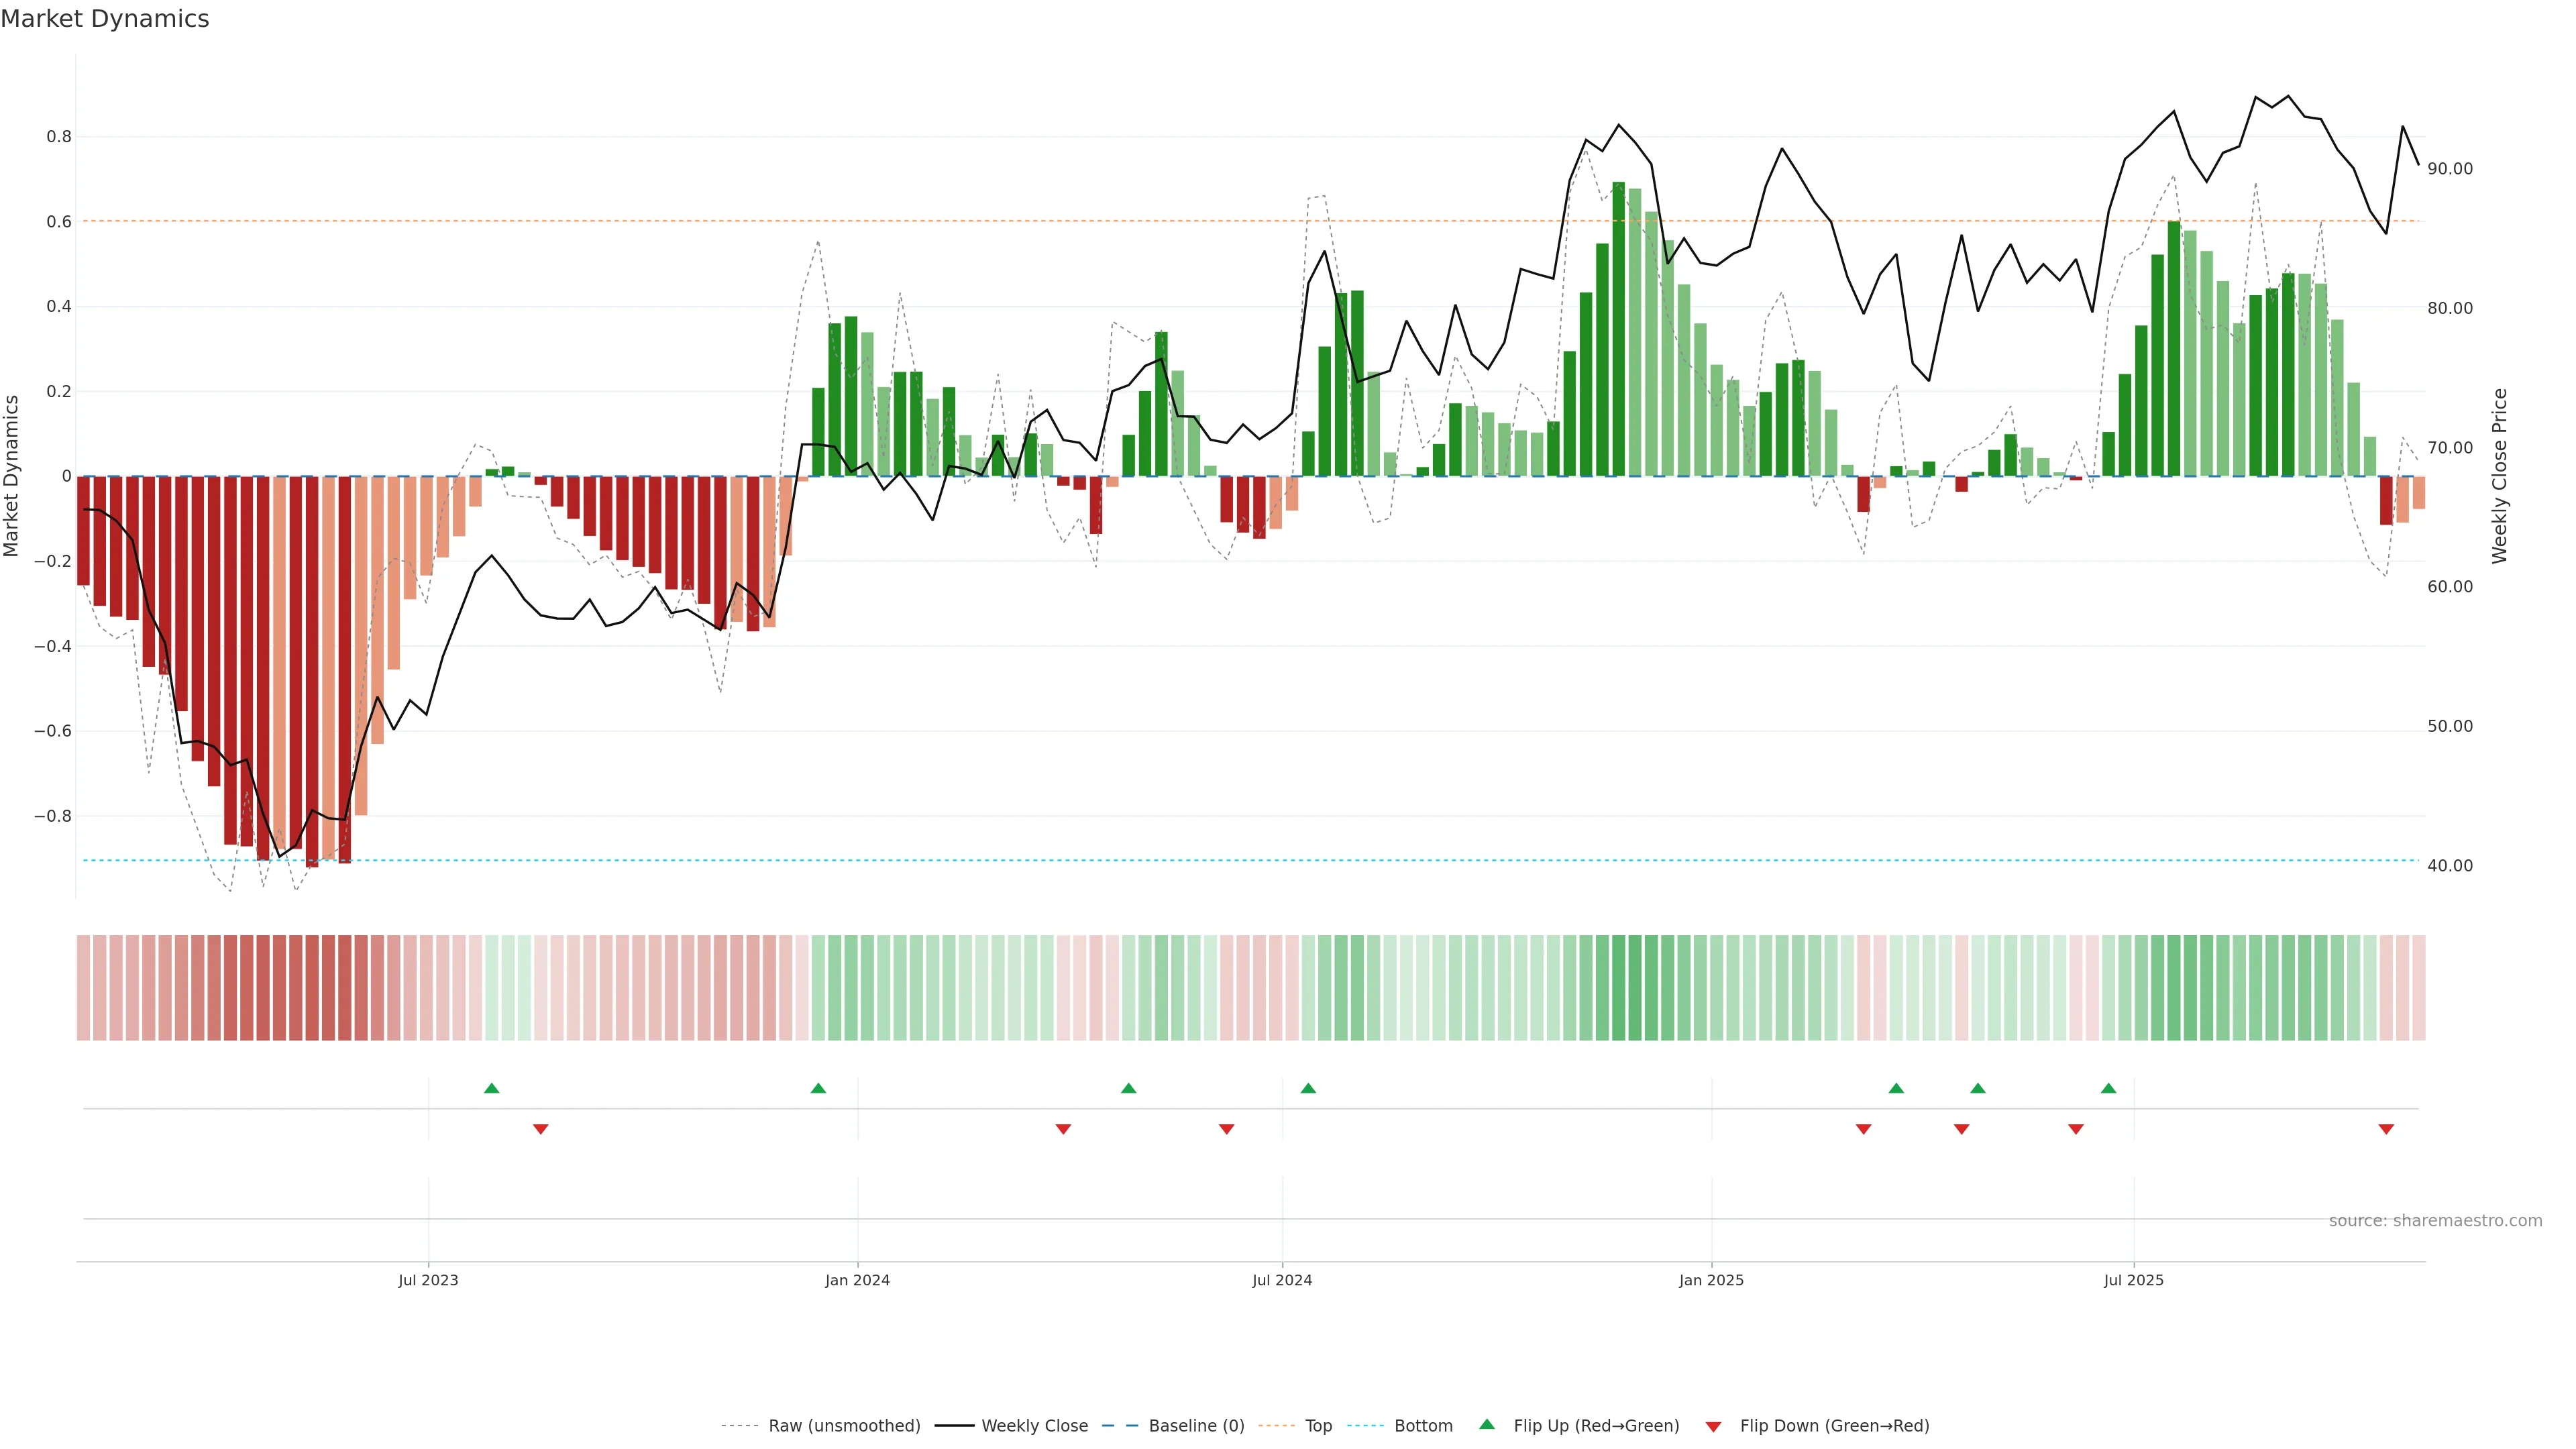Toggle the Top legend entry
2576x1449 pixels.
(1318, 1426)
